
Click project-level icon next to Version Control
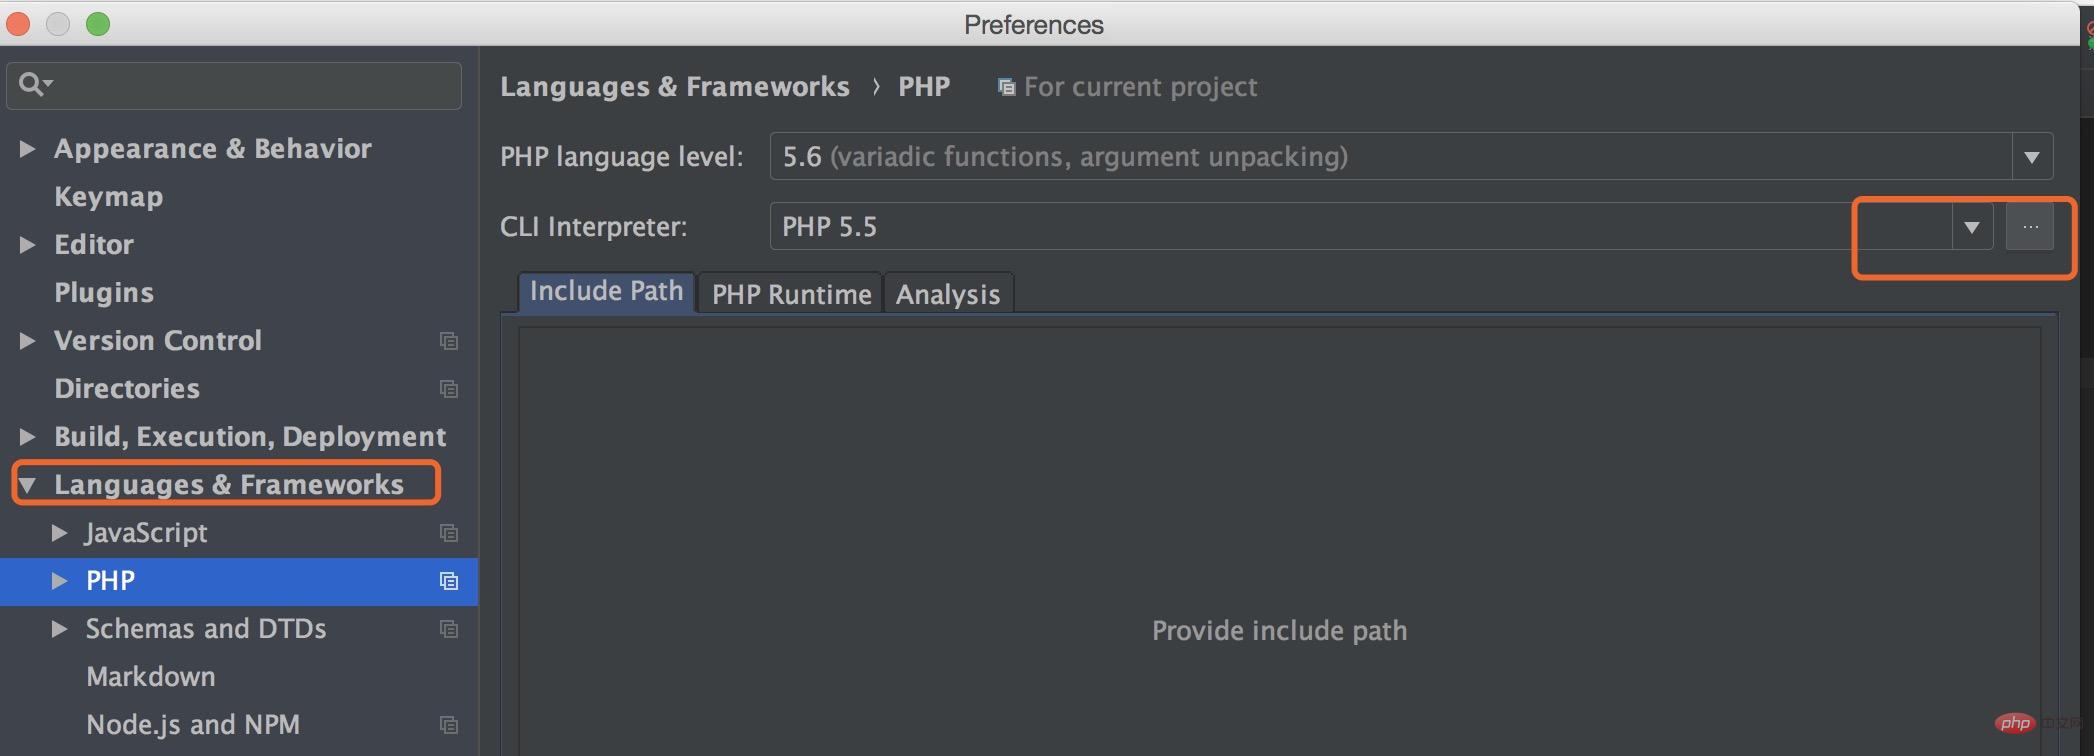(x=449, y=341)
